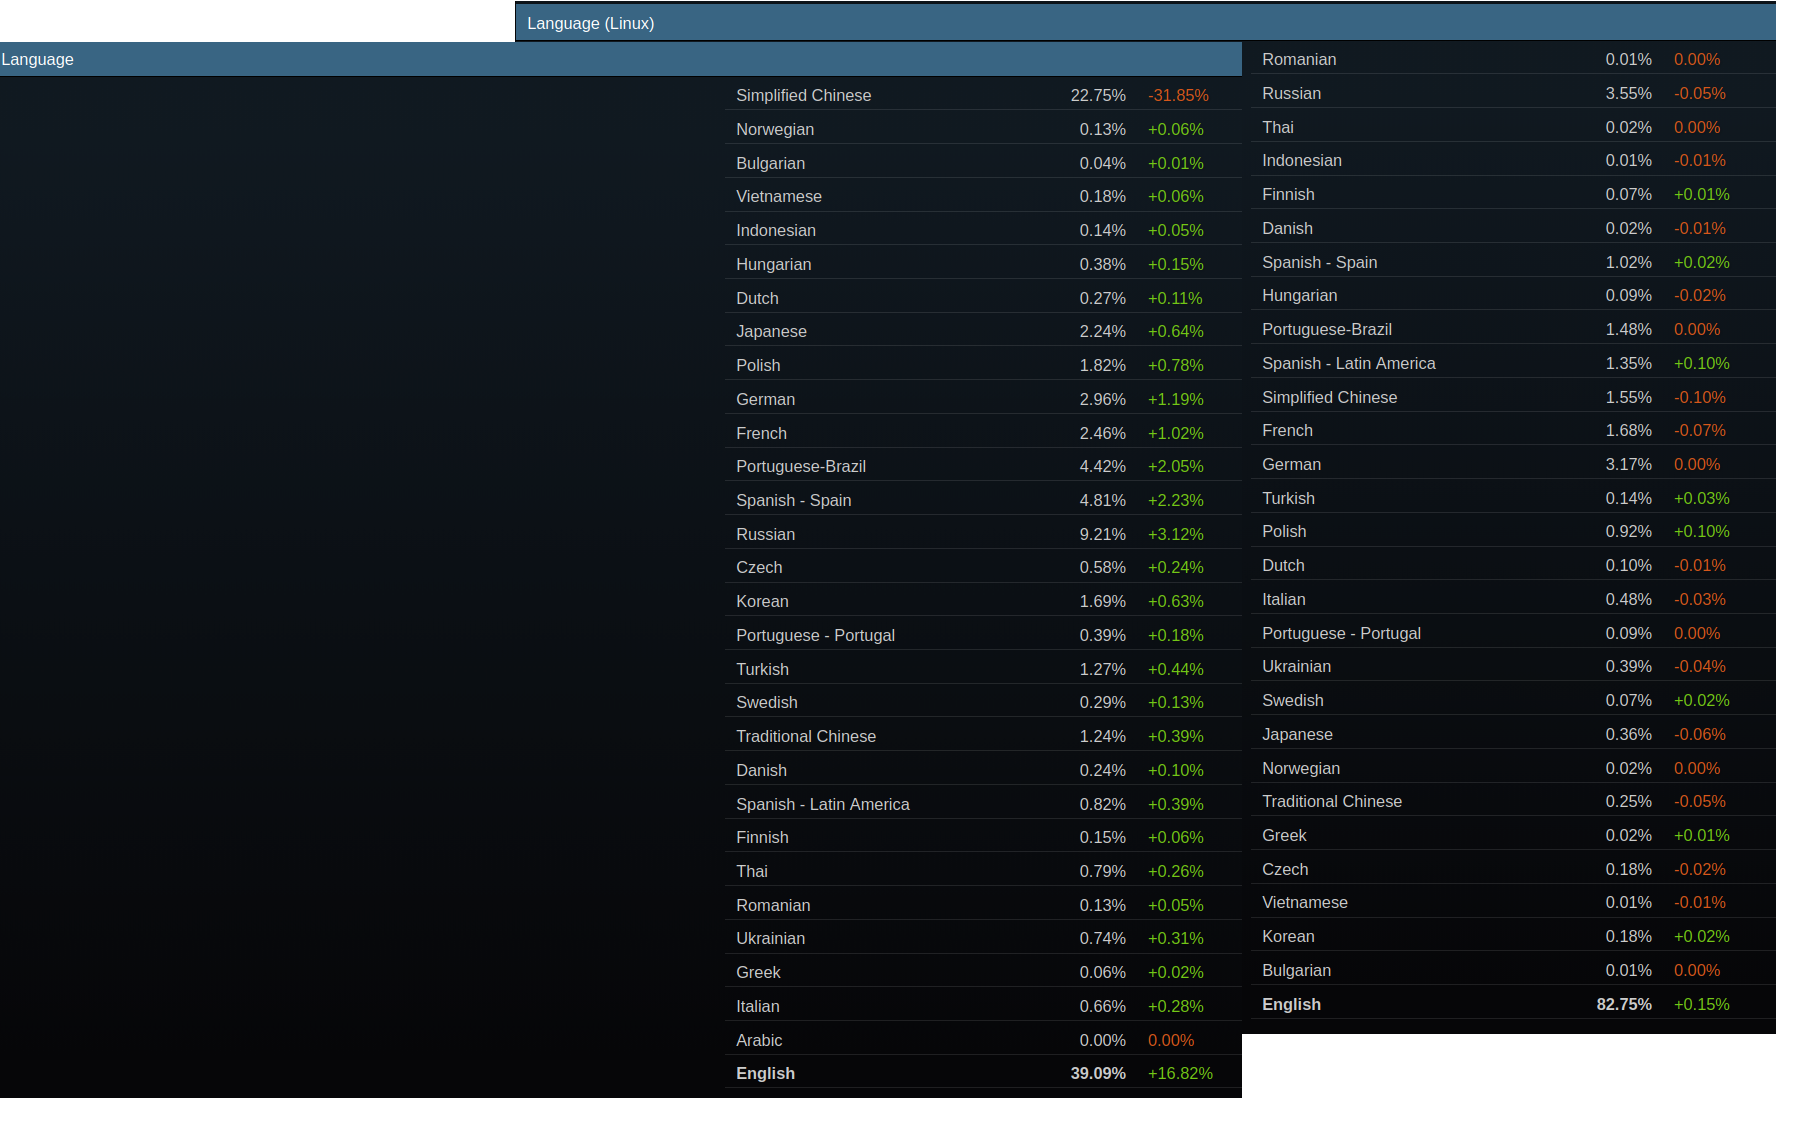Click the "+0.11%" change value
Viewport: 1795px width, 1133px height.
(x=1175, y=298)
